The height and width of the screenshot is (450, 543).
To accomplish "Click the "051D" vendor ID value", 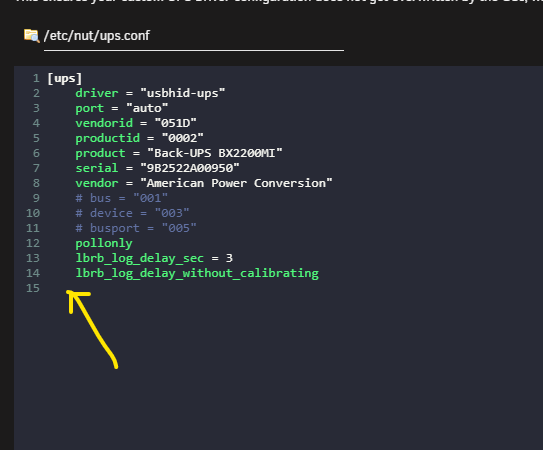I will [176, 123].
